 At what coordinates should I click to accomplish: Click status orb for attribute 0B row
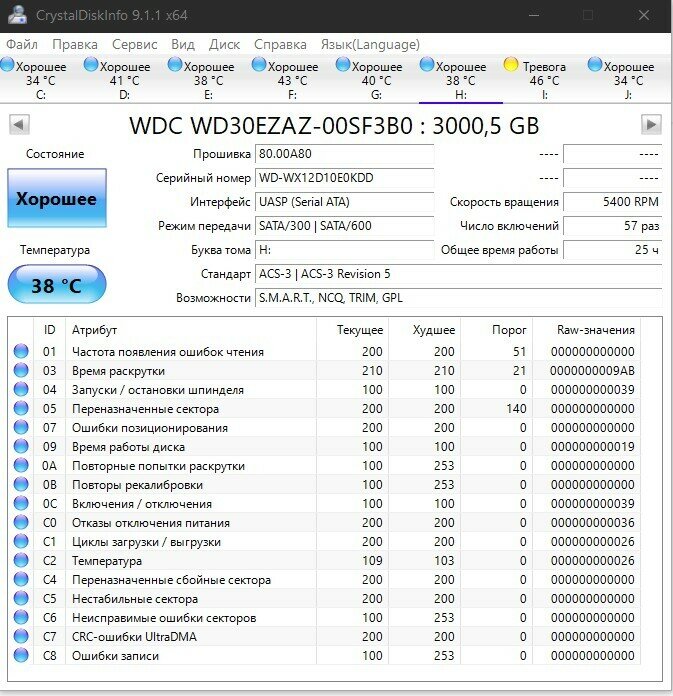(x=21, y=484)
